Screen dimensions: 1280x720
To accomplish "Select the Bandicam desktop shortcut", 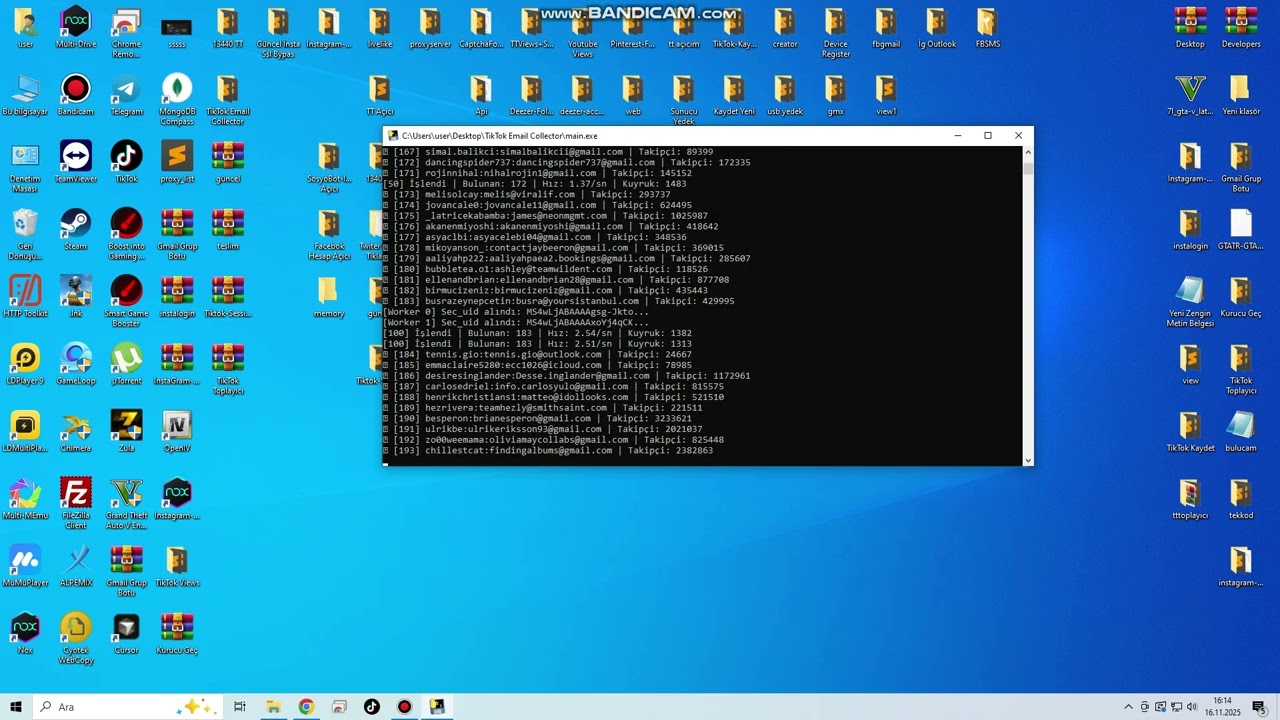I will point(76,96).
